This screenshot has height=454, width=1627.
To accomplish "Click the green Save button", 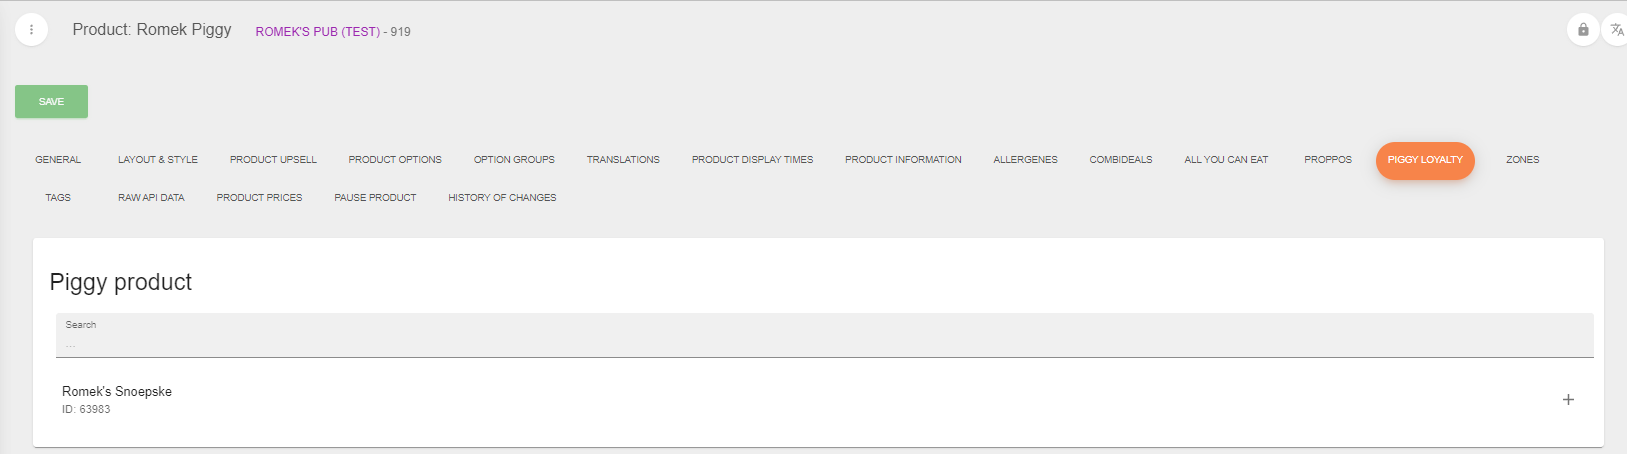I will pyautogui.click(x=51, y=101).
